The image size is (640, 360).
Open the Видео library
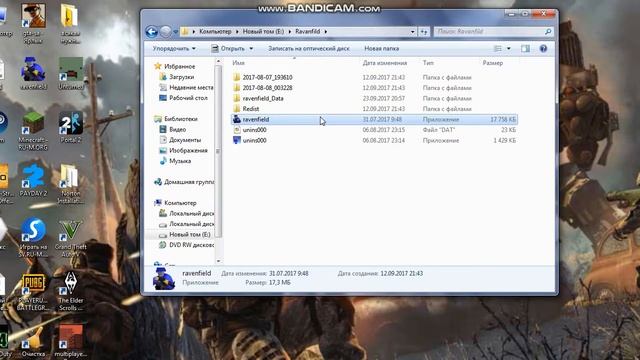point(178,129)
